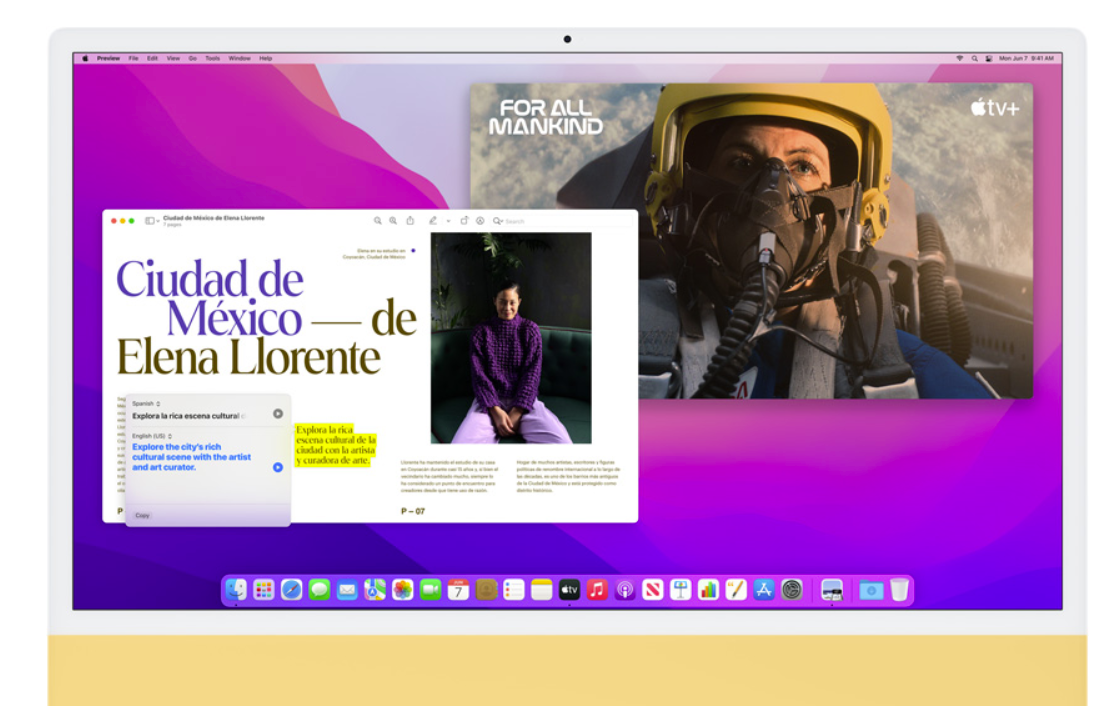Screen dimensions: 1094x706
Task: Open the Mail app in the Dock
Action: click(x=347, y=590)
